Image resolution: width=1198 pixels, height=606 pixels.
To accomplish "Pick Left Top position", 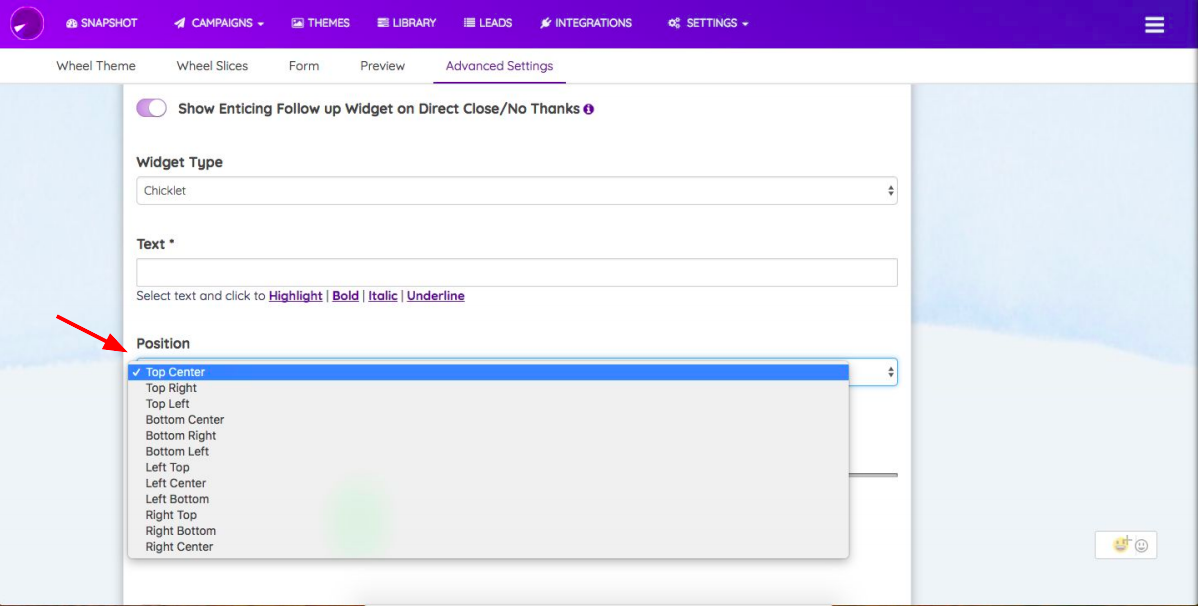I will (489, 467).
